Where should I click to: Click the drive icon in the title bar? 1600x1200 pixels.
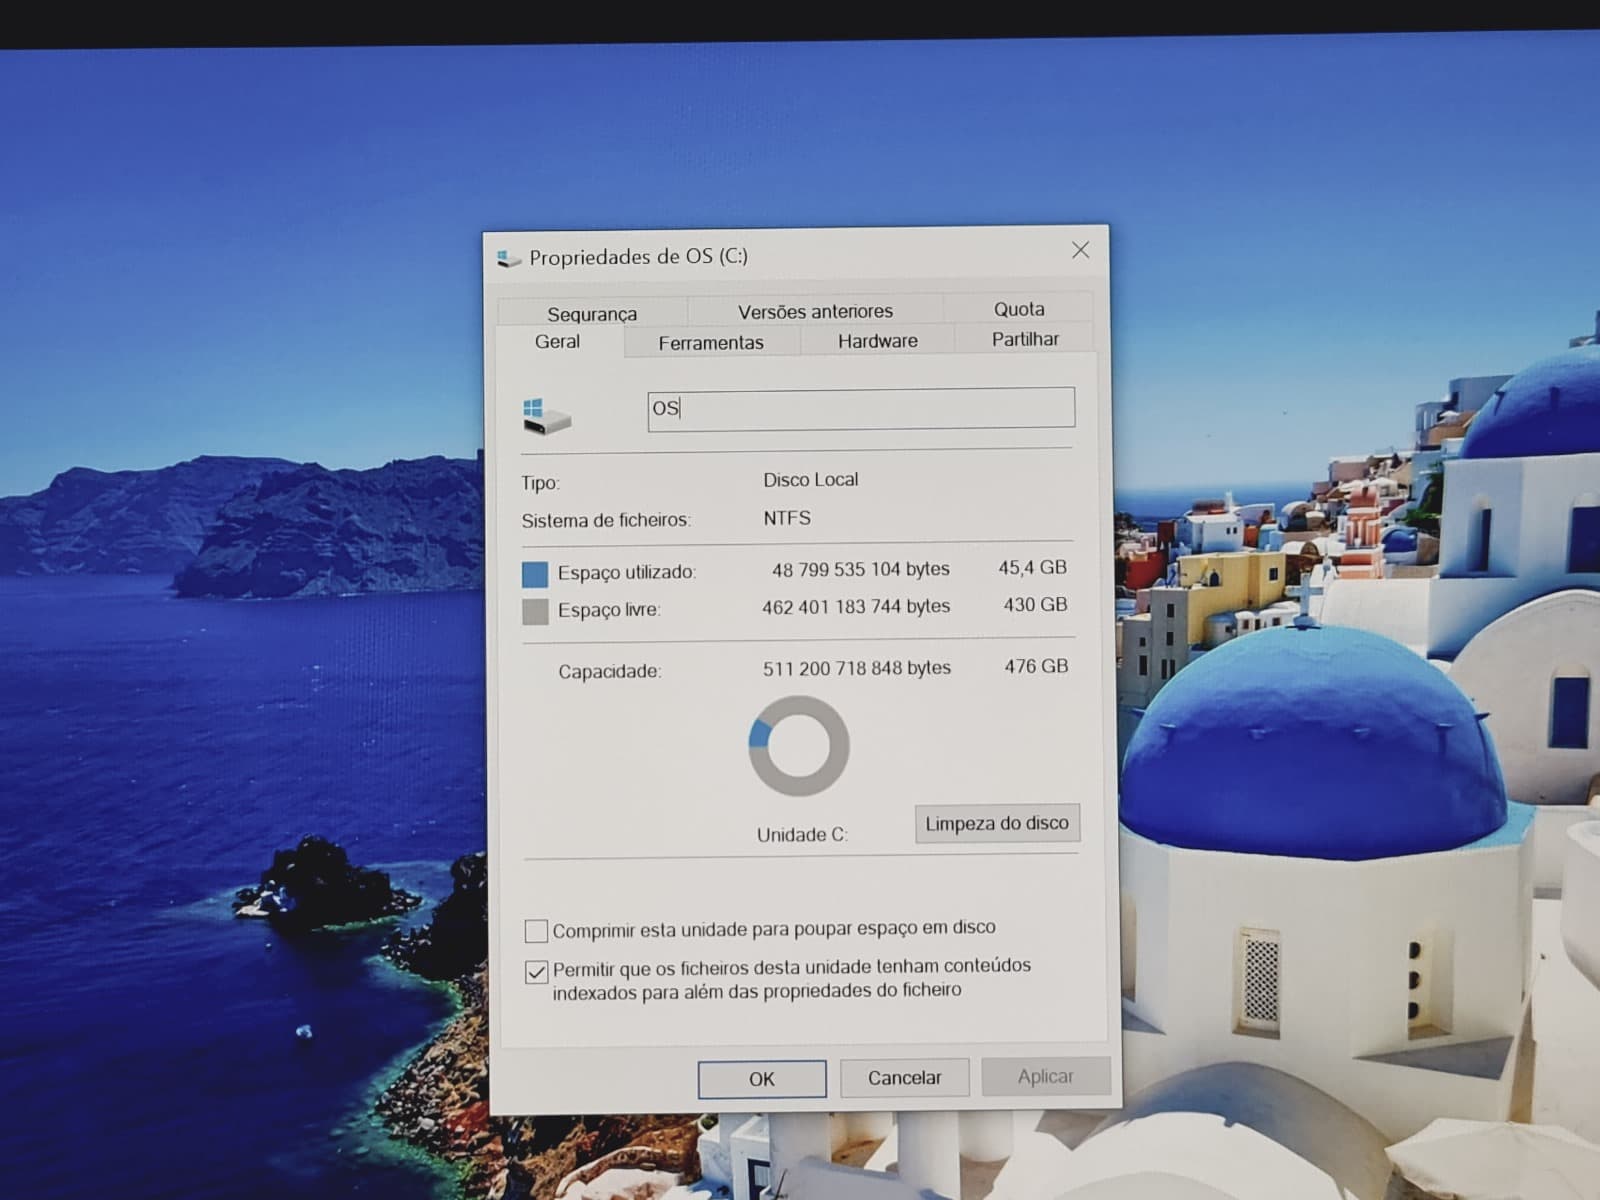509,259
